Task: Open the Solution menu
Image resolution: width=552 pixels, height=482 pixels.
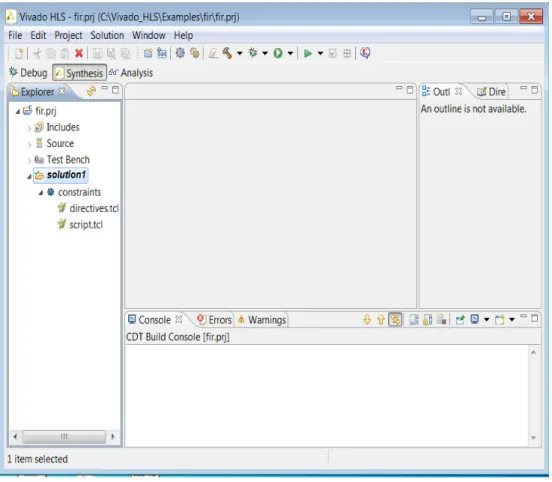Action: [x=107, y=35]
